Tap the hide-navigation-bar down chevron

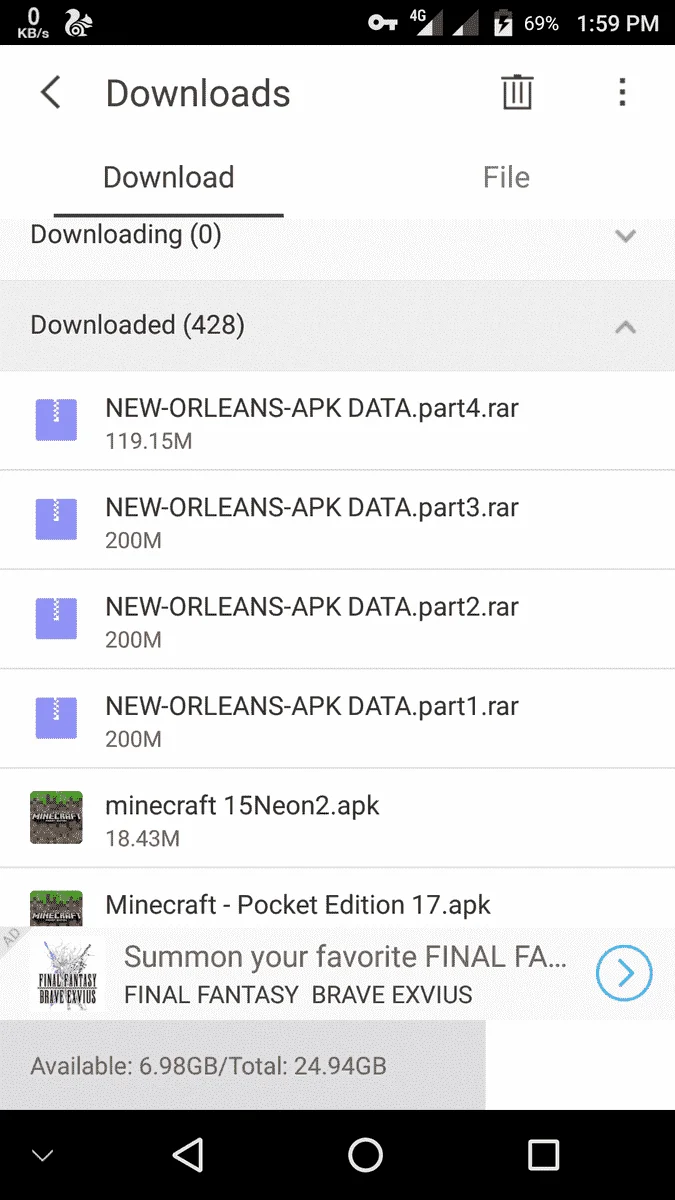point(42,1156)
